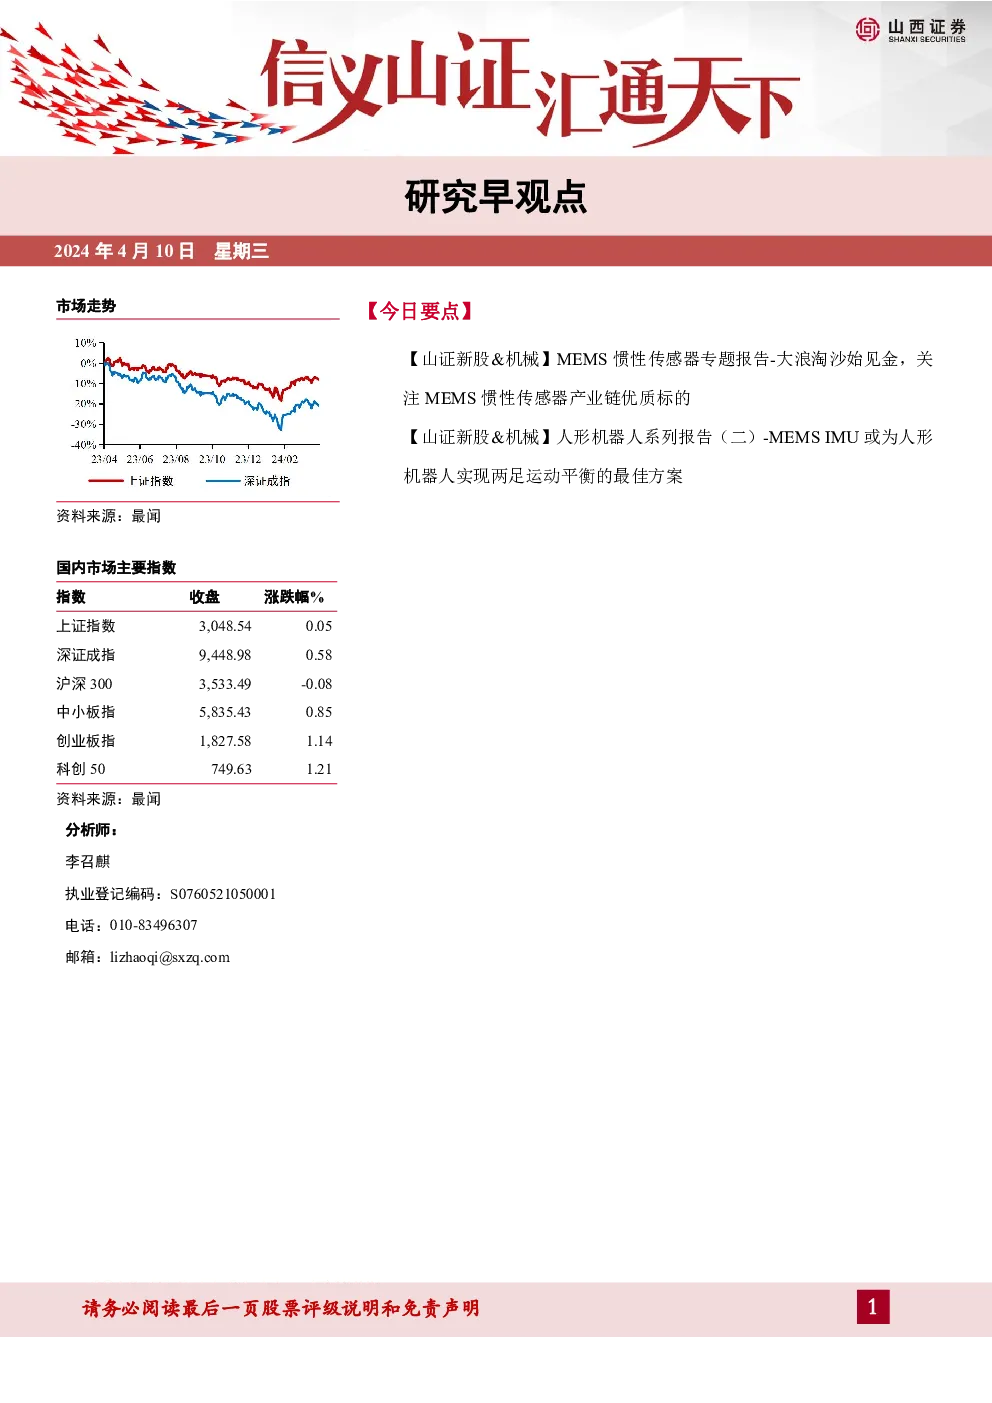
Task: Click the 上证指数 row label in table
Action: [86, 626]
